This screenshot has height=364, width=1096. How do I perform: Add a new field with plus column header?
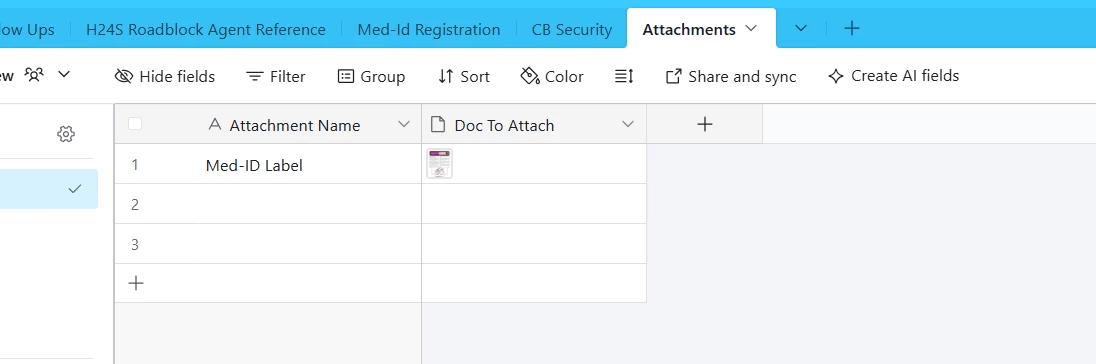705,124
